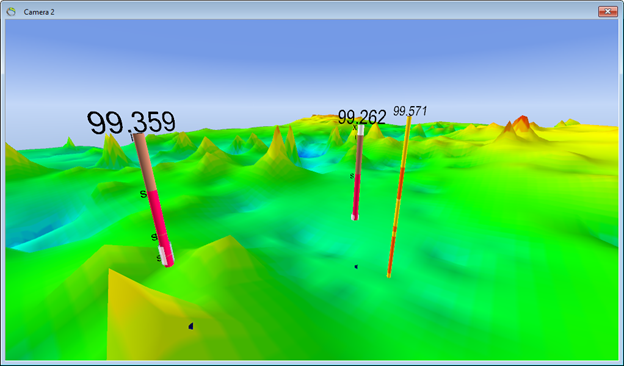Select the 99.359 borehole elevation label
This screenshot has height=366, width=624.
click(131, 123)
